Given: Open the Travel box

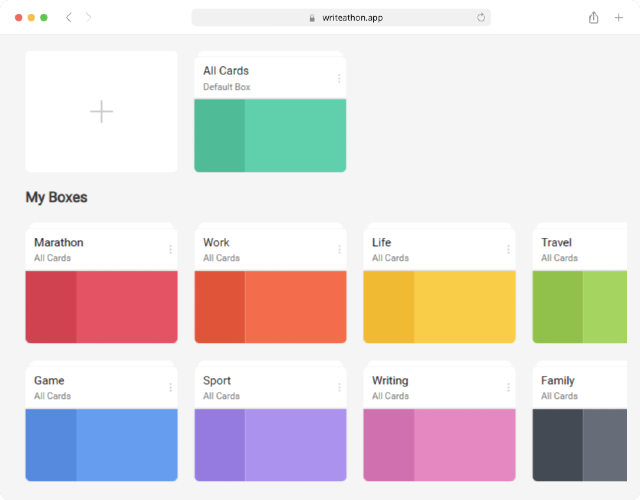Looking at the screenshot, I should [x=580, y=283].
